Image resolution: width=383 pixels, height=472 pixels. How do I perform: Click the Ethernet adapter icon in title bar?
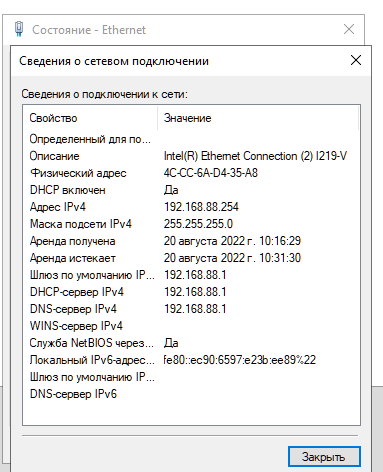pyautogui.click(x=19, y=29)
